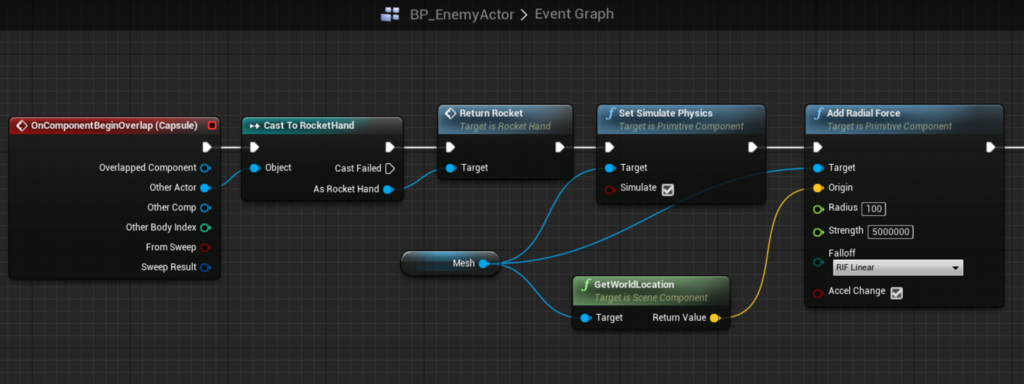1024x384 pixels.
Task: Select the Set Simulate Physics node title
Action: 665,113
